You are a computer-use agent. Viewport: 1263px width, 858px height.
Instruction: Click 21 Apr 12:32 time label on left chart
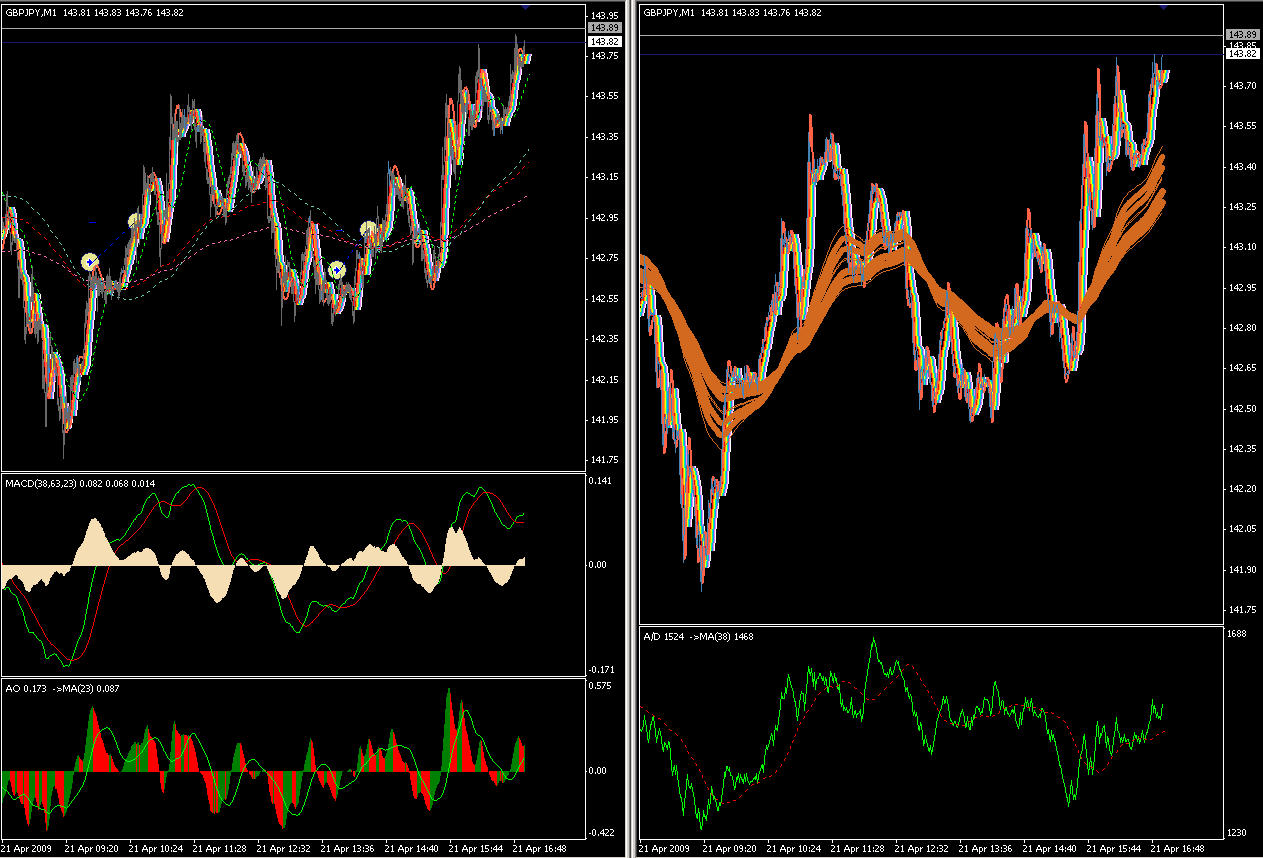(283, 848)
